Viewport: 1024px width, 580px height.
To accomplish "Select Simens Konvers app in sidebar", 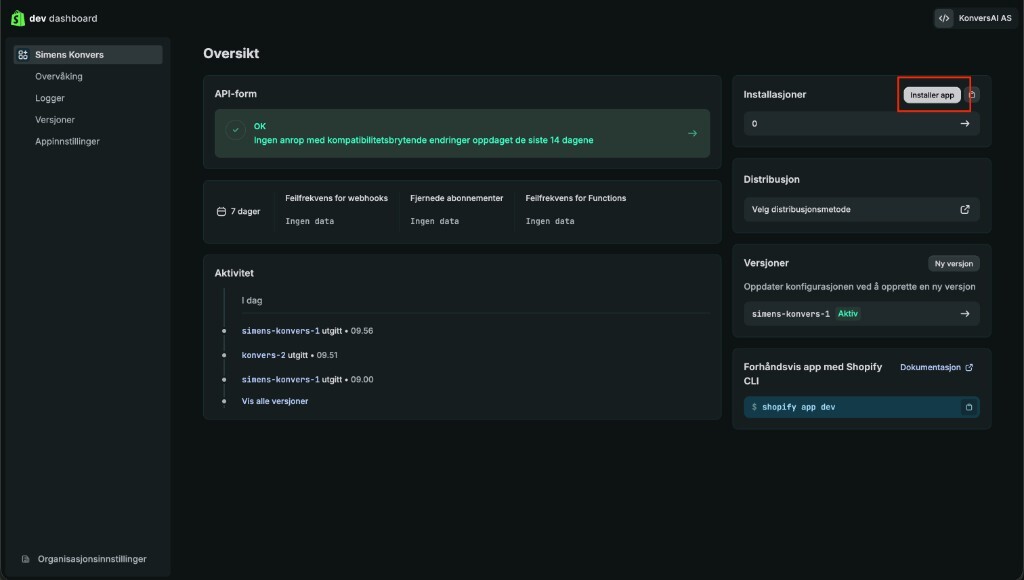I will coord(88,55).
